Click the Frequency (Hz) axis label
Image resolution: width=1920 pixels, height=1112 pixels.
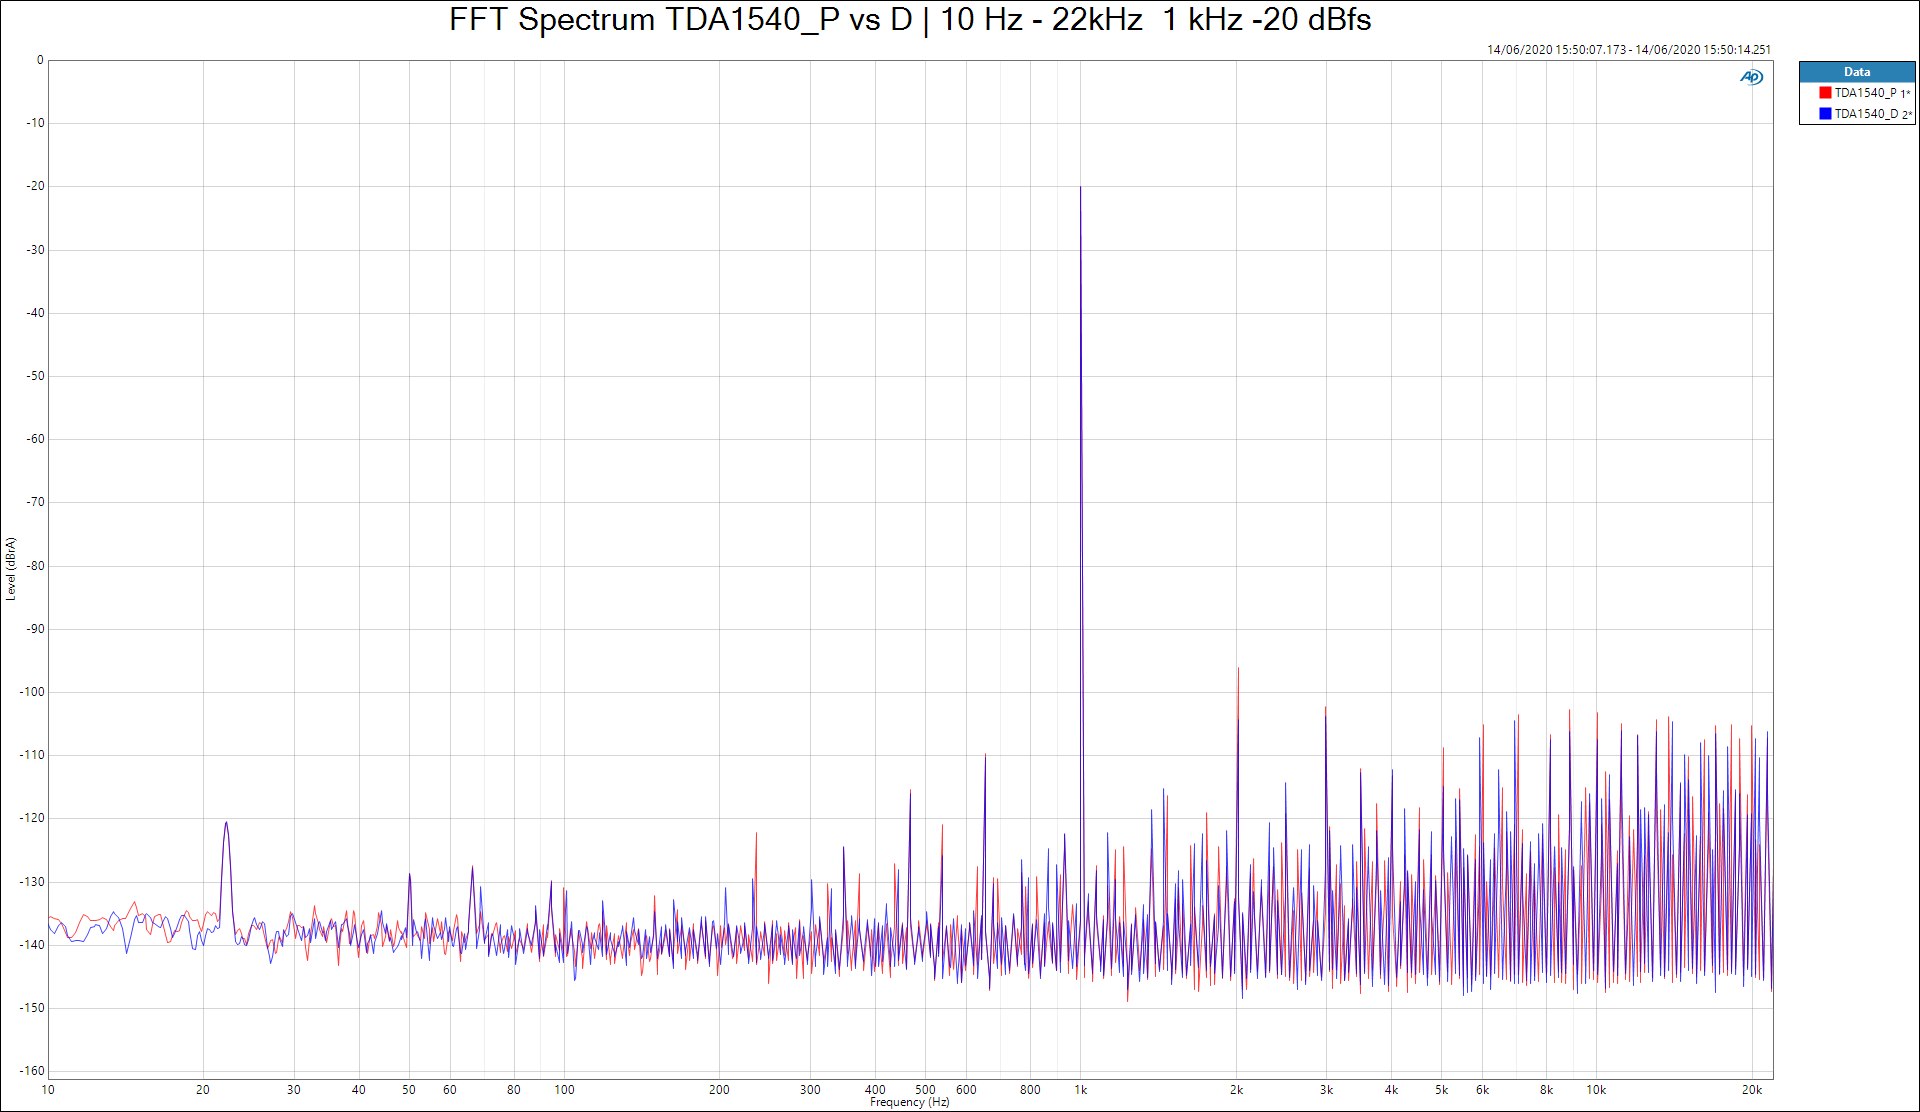[x=909, y=1102]
